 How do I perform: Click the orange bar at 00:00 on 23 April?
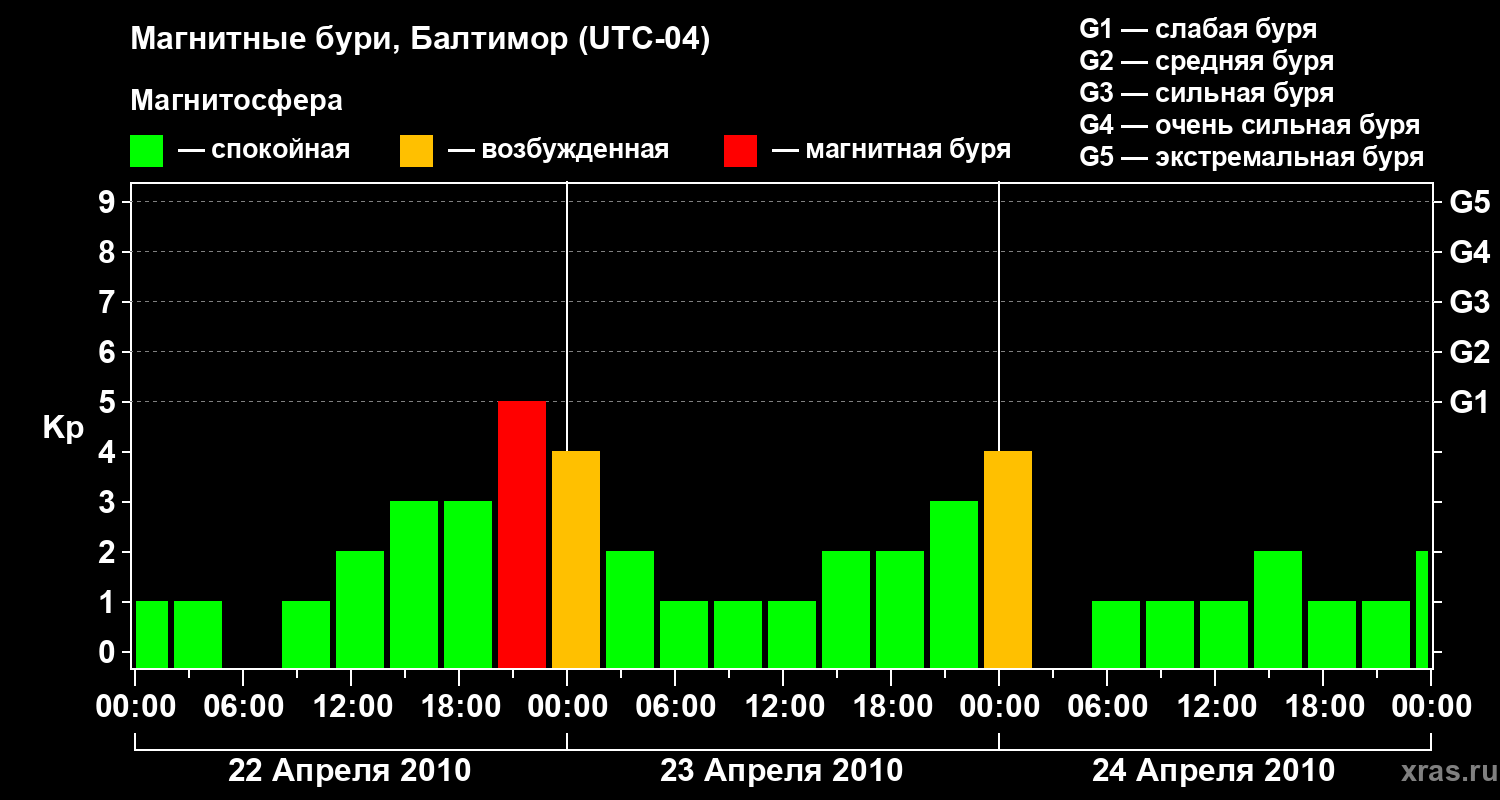[576, 559]
